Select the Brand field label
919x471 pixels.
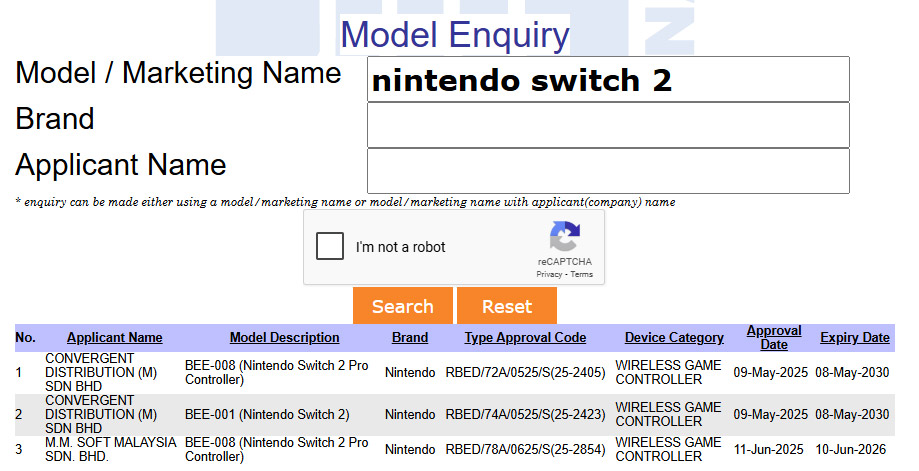click(x=55, y=119)
